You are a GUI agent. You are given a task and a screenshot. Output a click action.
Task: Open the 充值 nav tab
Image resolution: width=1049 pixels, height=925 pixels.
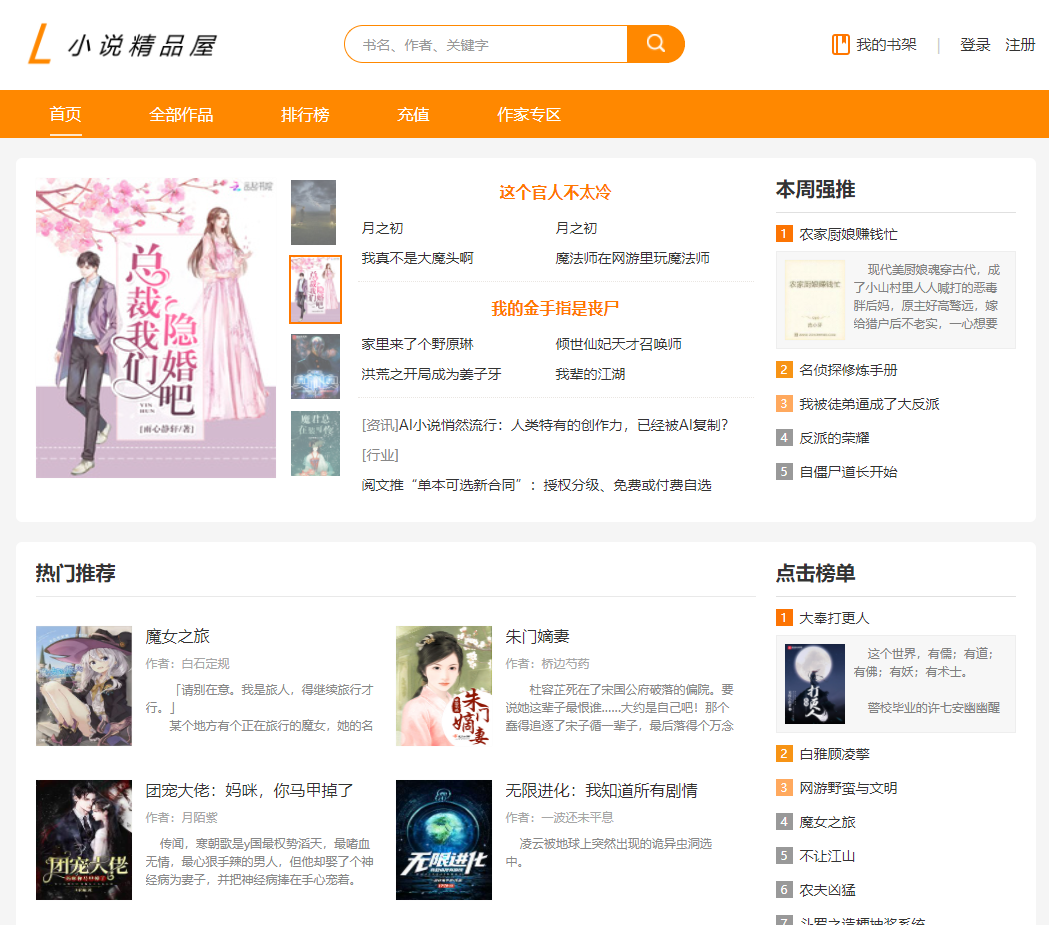[x=413, y=114]
